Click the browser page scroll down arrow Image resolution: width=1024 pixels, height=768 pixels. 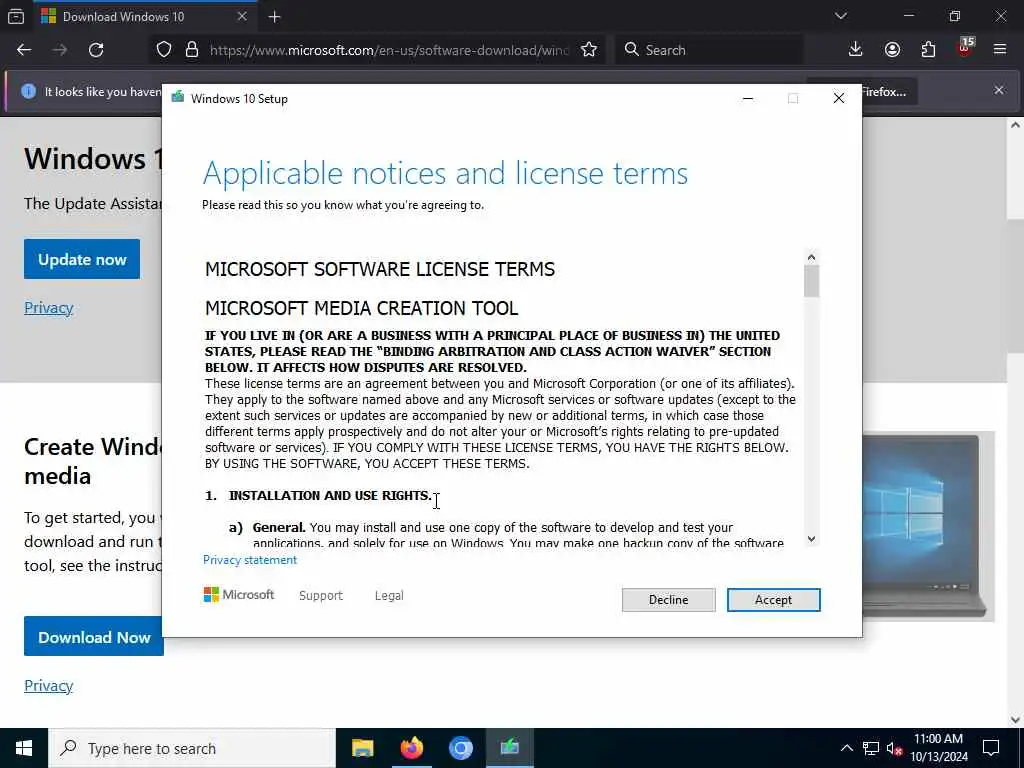point(1016,720)
